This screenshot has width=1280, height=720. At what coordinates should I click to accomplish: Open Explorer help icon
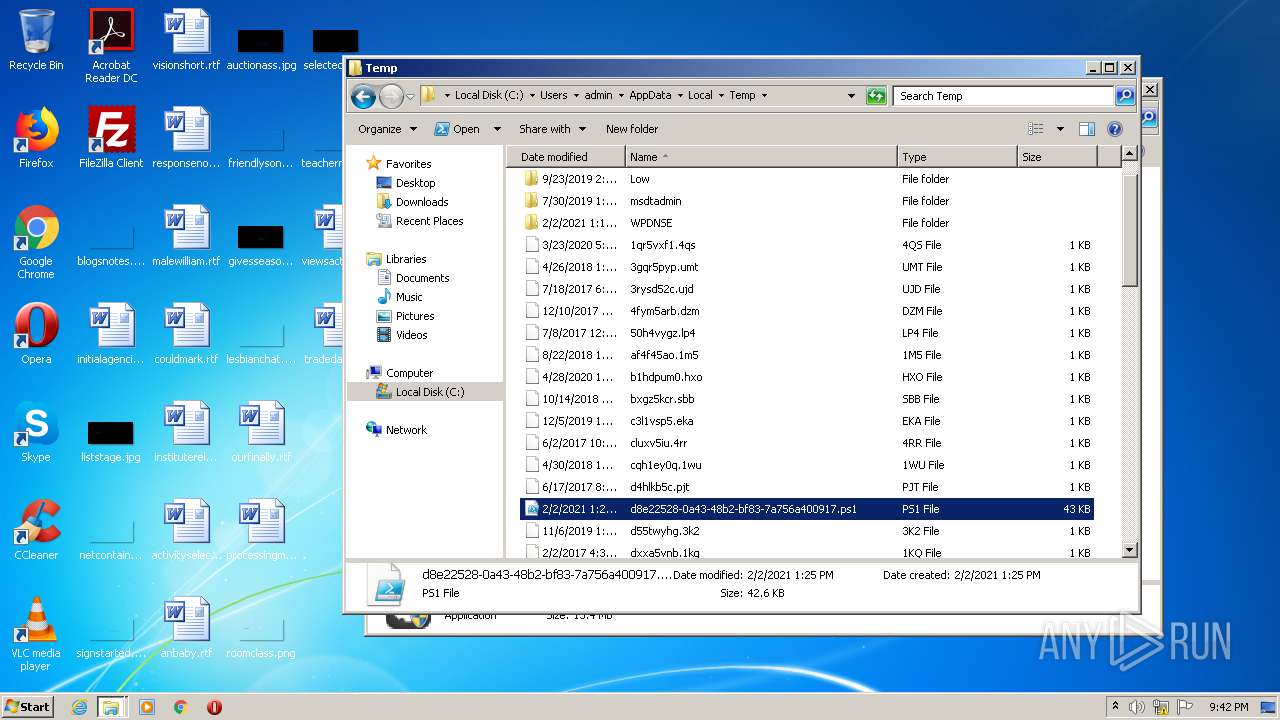[1115, 129]
